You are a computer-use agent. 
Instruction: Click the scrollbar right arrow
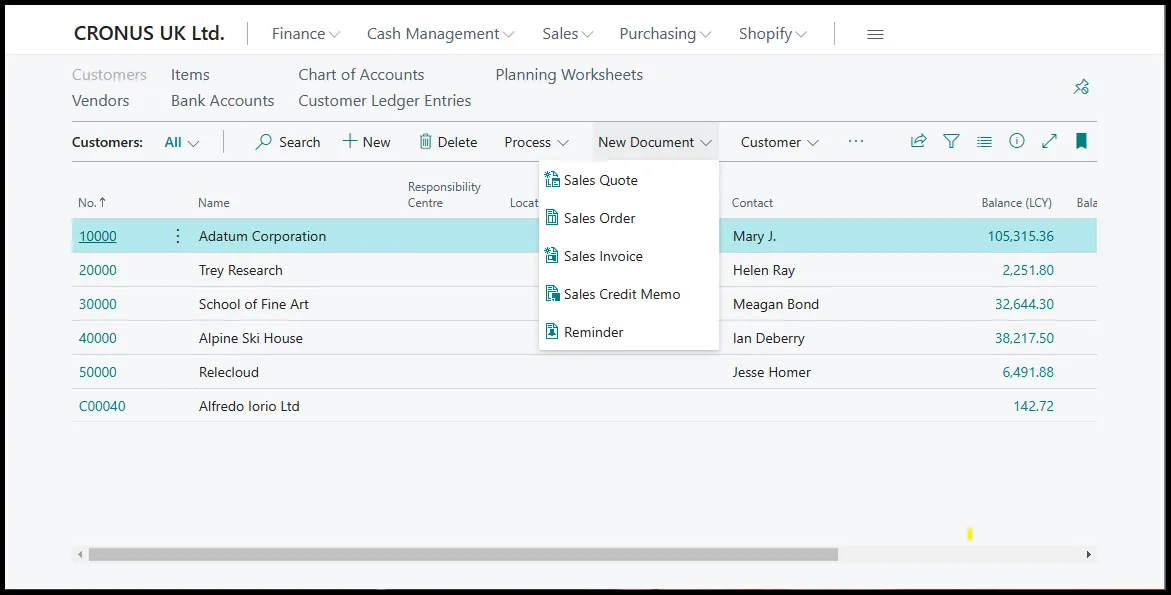(x=1089, y=554)
